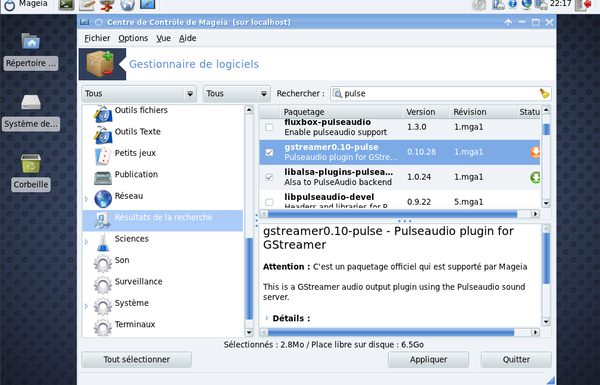The height and width of the screenshot is (385, 600).
Task: Open the Options menu
Action: [x=133, y=38]
